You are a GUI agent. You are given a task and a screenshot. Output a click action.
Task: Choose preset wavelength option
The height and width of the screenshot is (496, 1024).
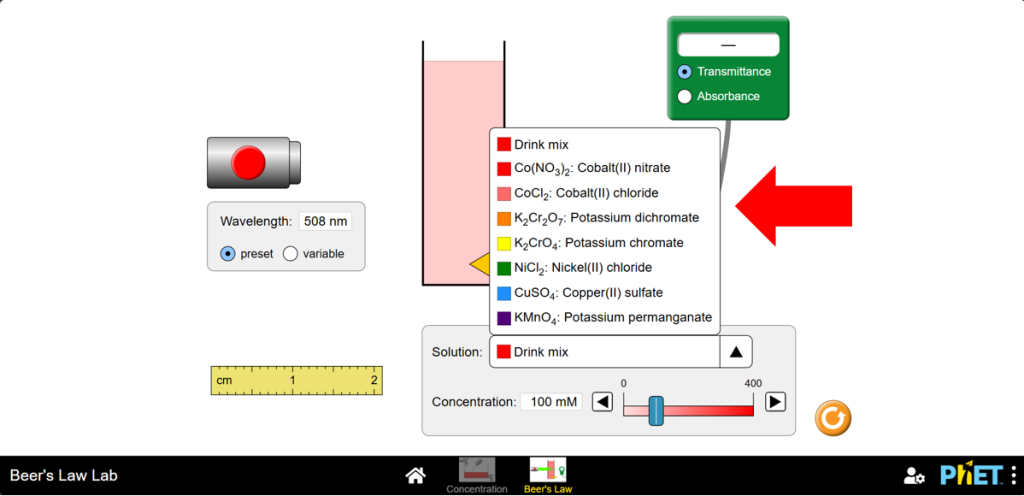point(227,254)
